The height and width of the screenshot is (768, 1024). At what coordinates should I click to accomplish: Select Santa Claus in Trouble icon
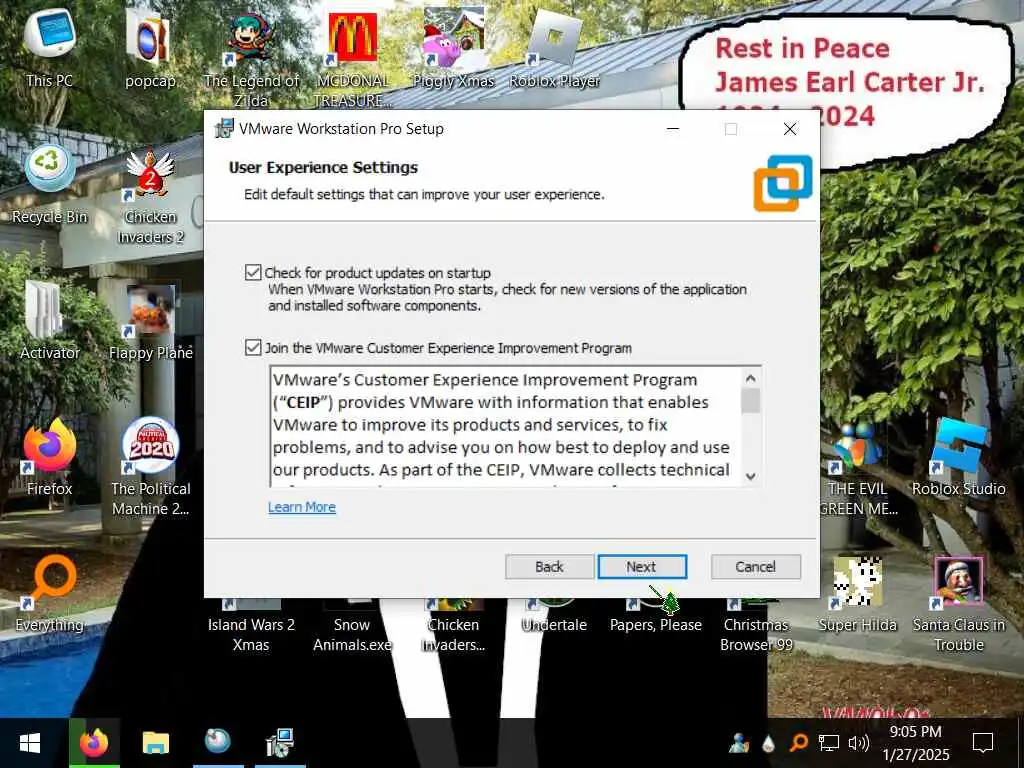958,604
